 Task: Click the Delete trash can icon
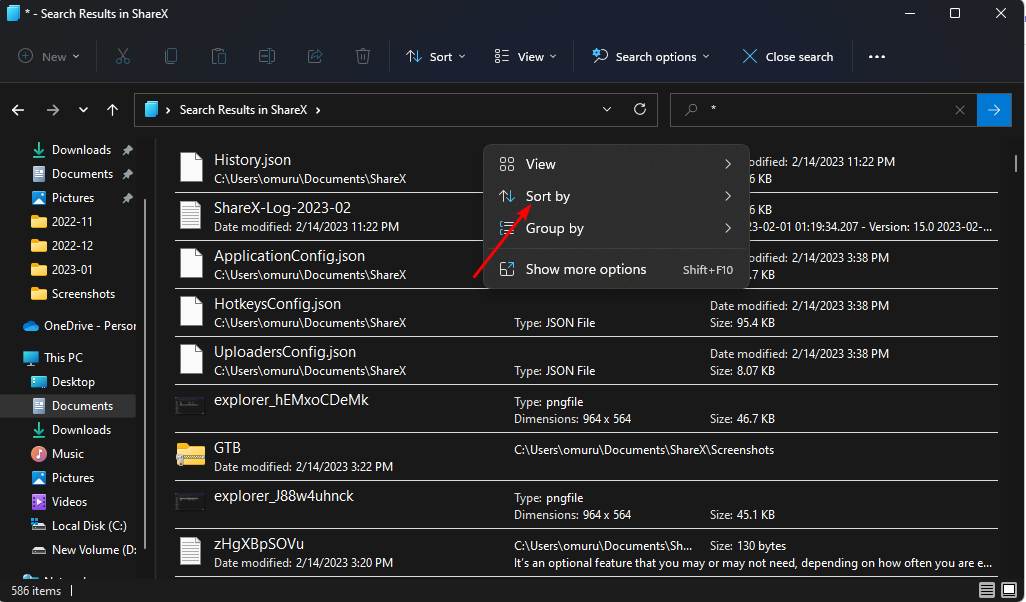tap(363, 57)
